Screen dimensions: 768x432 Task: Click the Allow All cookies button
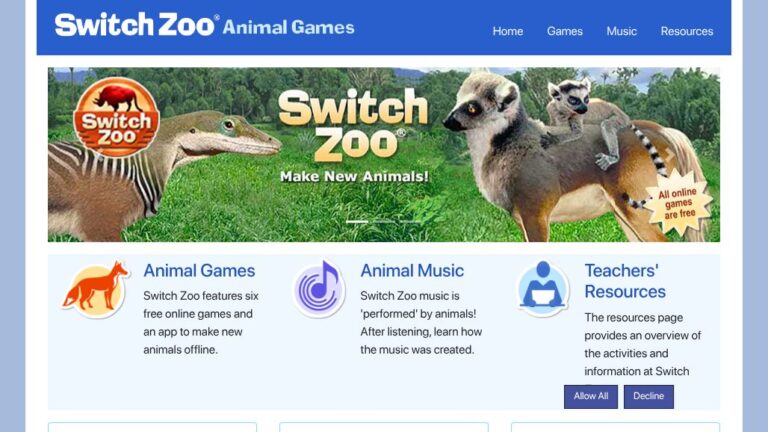(x=591, y=396)
